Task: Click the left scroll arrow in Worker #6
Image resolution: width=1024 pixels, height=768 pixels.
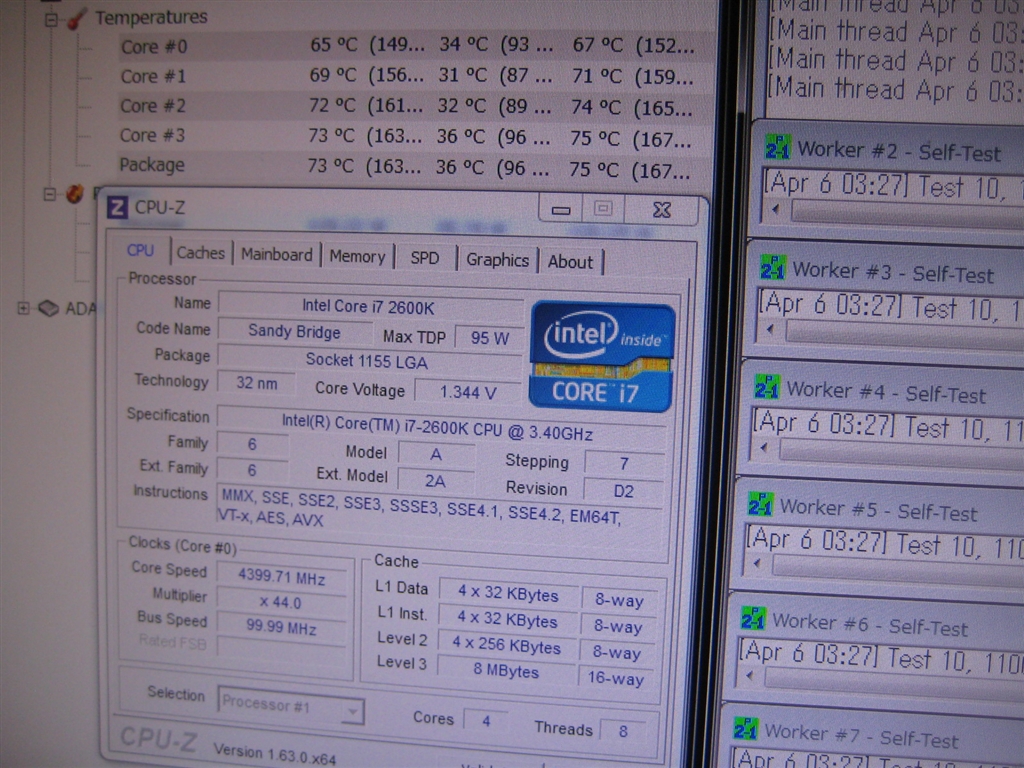Action: tap(749, 675)
